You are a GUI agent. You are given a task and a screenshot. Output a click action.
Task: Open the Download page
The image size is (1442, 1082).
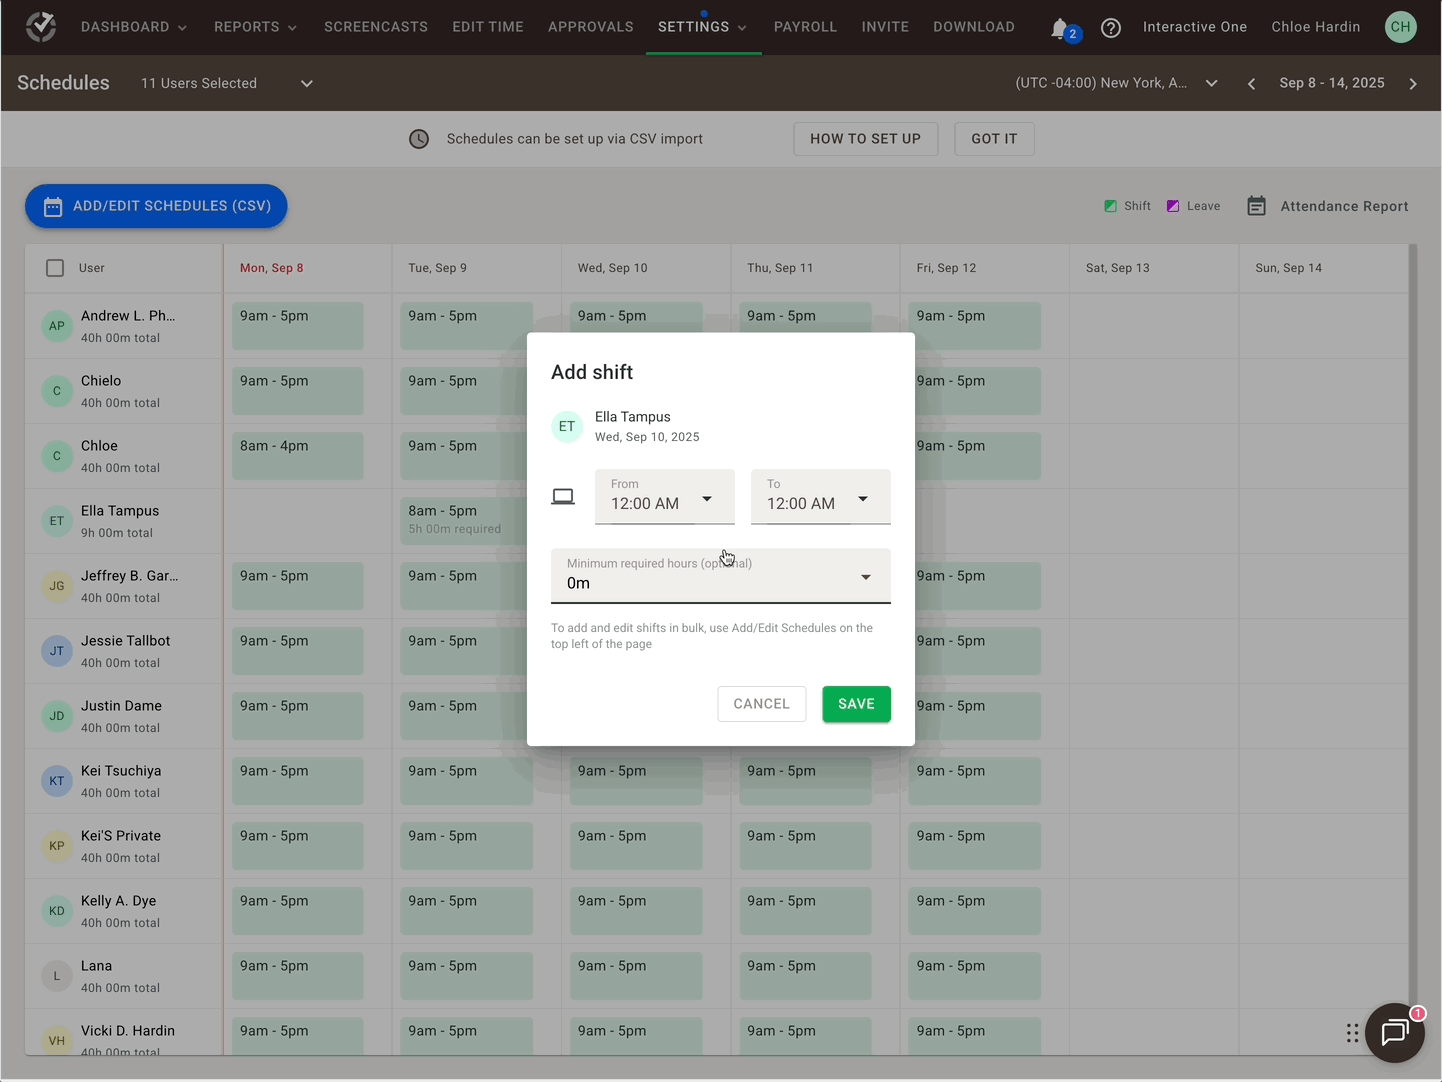(974, 27)
